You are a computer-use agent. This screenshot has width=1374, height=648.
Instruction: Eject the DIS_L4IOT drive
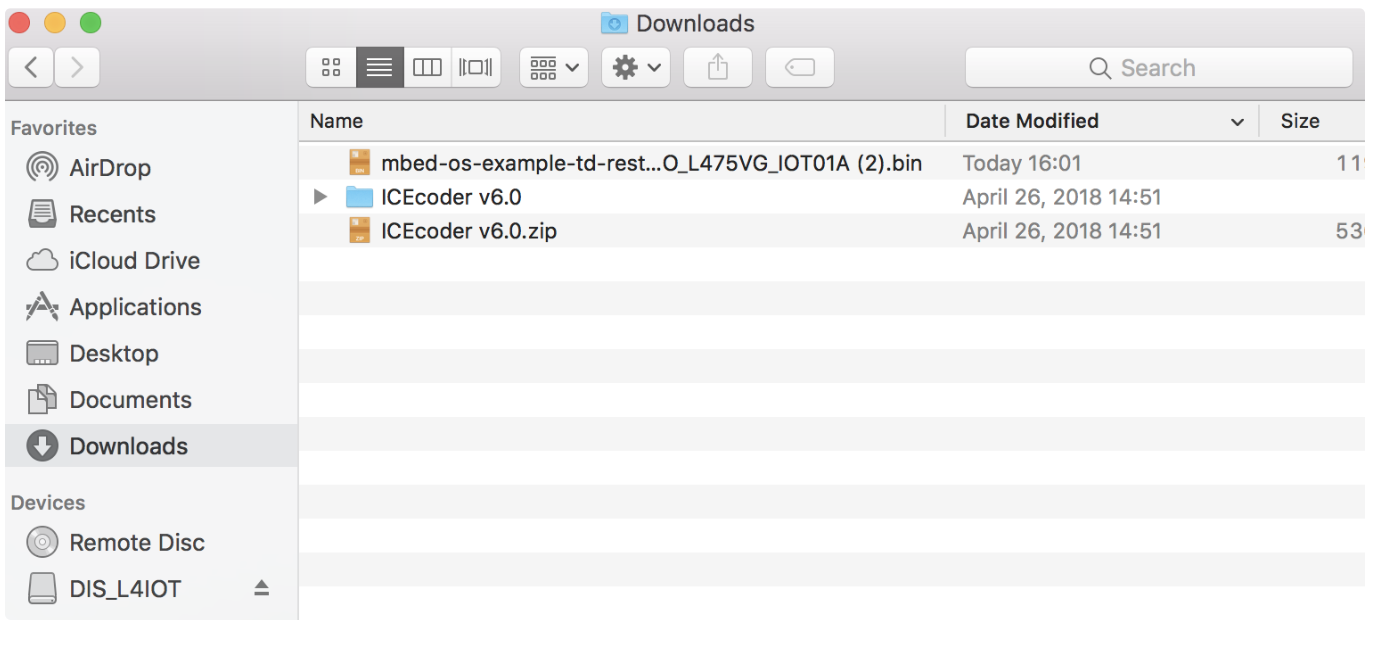click(x=261, y=589)
